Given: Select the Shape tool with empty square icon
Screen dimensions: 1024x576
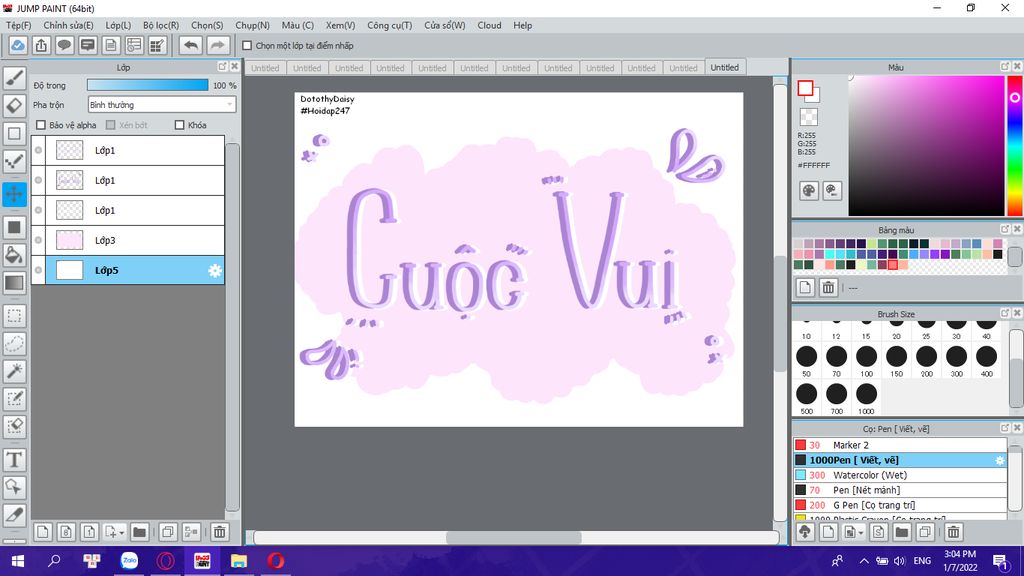Looking at the screenshot, I should [14, 134].
